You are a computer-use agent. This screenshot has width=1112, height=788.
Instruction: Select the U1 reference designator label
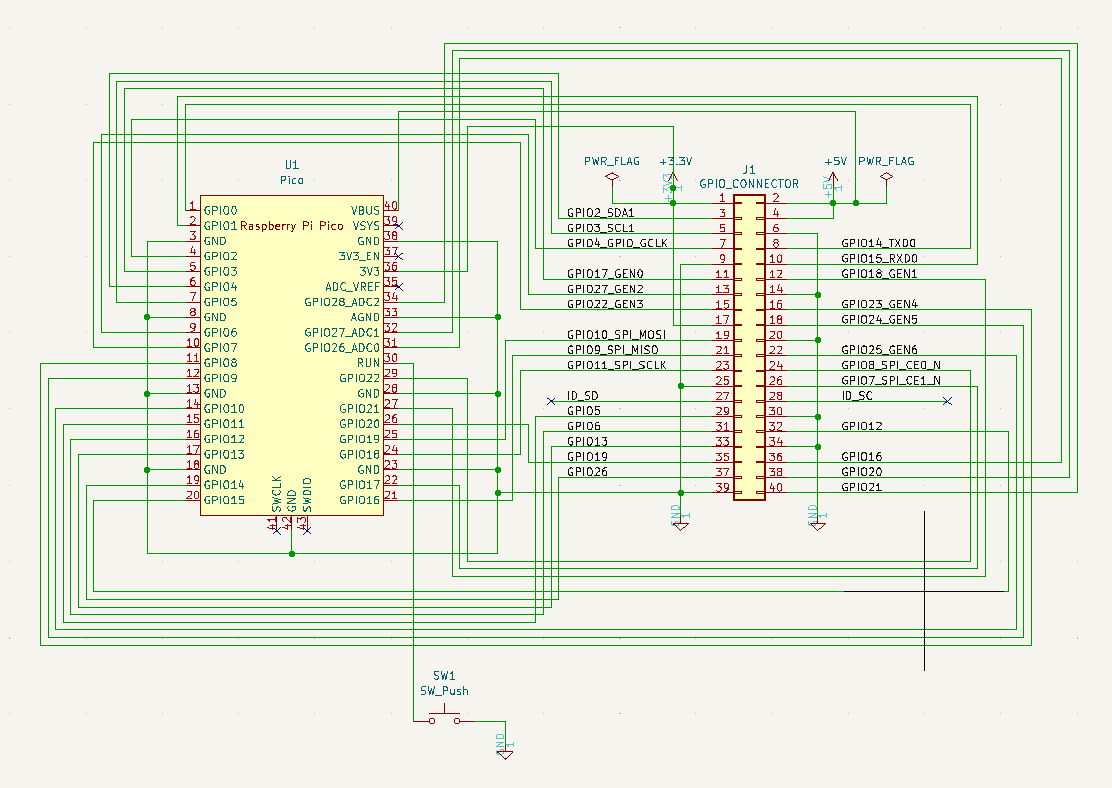click(x=291, y=164)
